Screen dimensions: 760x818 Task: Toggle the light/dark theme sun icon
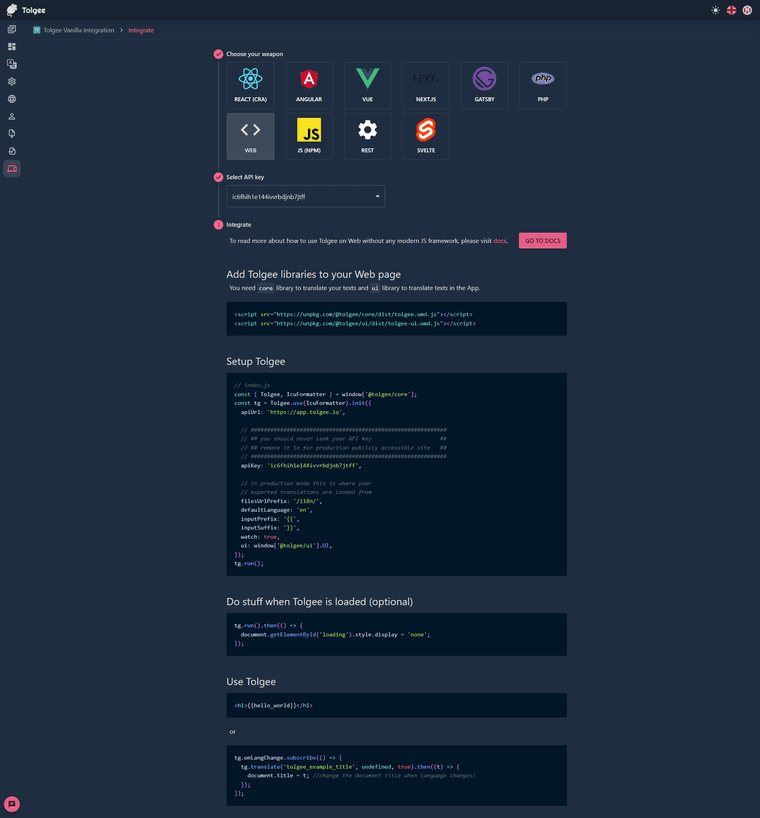715,10
